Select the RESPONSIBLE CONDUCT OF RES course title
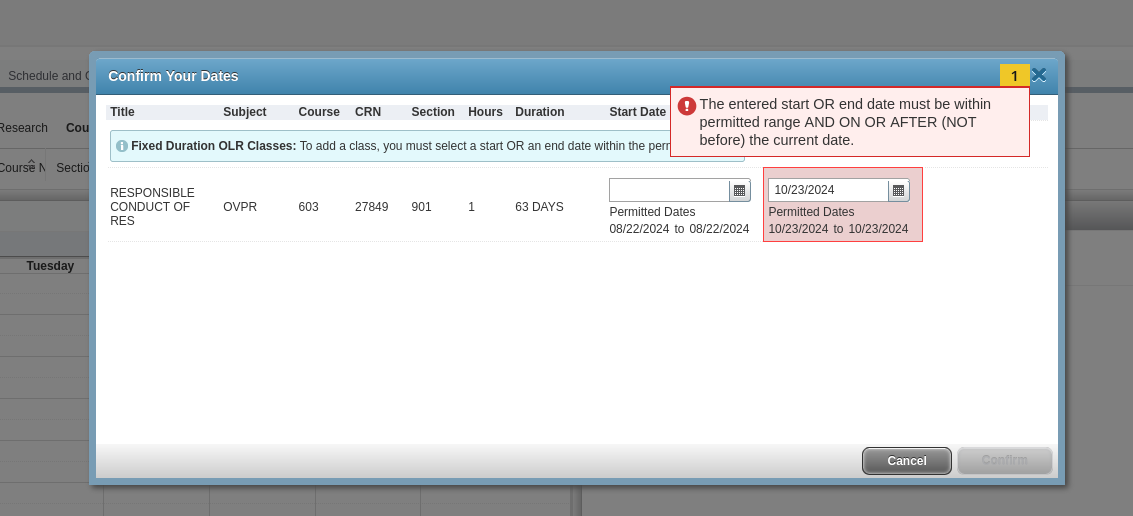The width and height of the screenshot is (1133, 516). pos(152,207)
